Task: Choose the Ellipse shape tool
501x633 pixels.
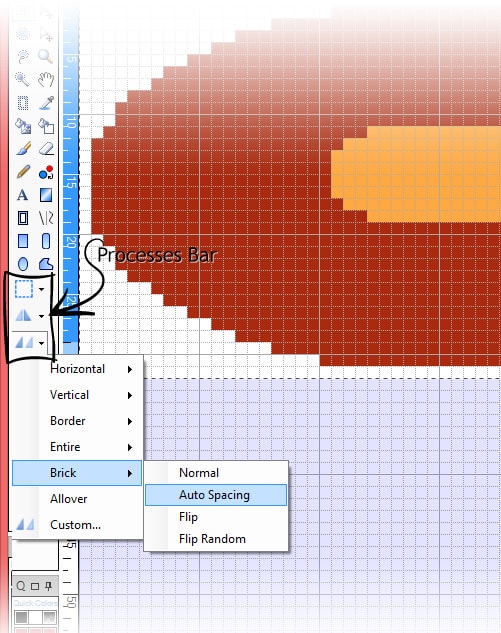Action: 23,264
